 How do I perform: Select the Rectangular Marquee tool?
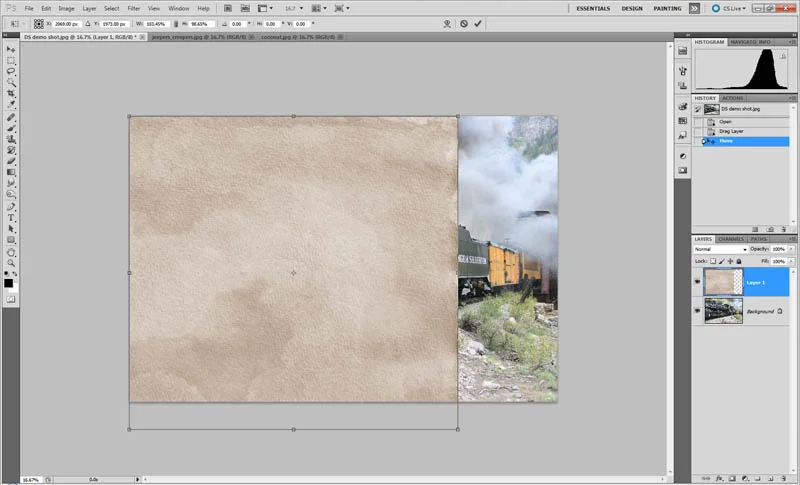pos(11,61)
